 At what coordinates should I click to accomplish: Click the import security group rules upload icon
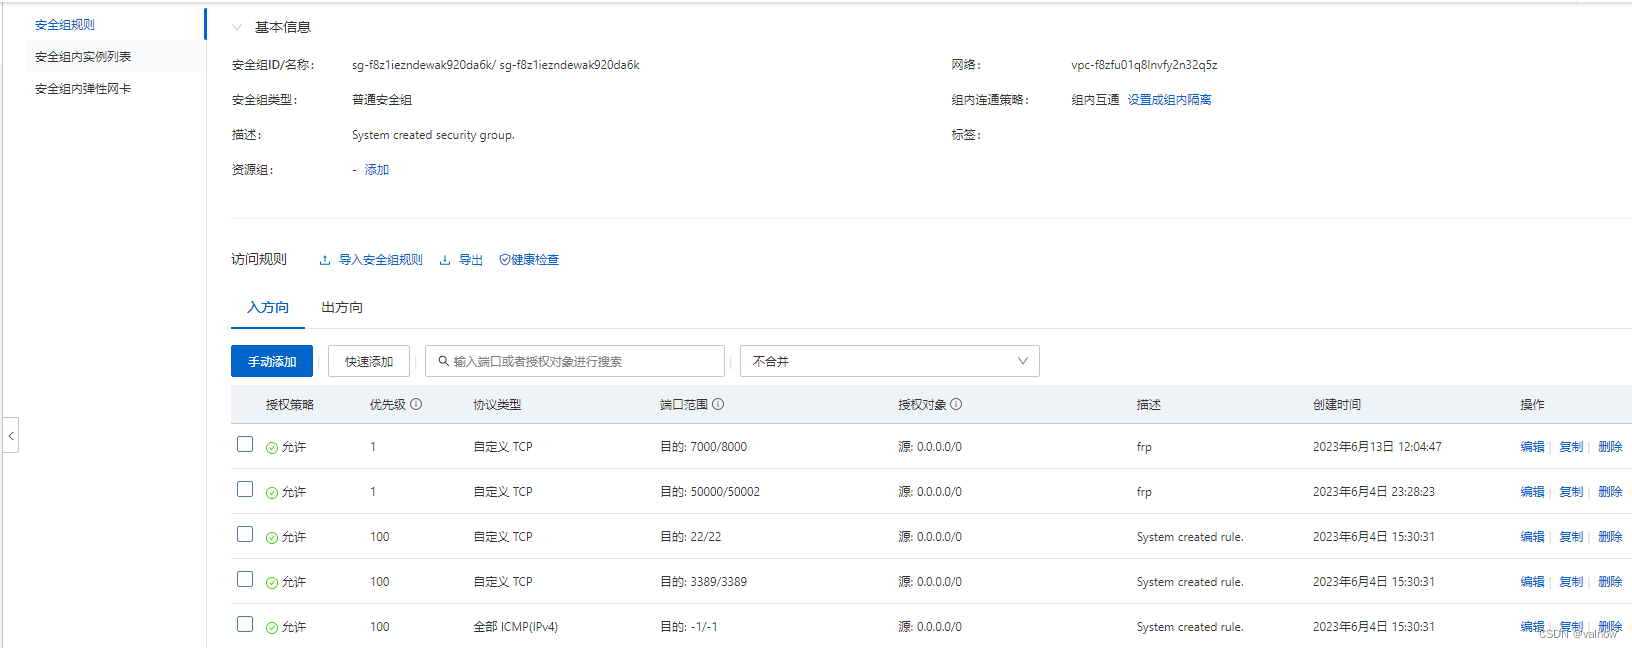pos(325,260)
